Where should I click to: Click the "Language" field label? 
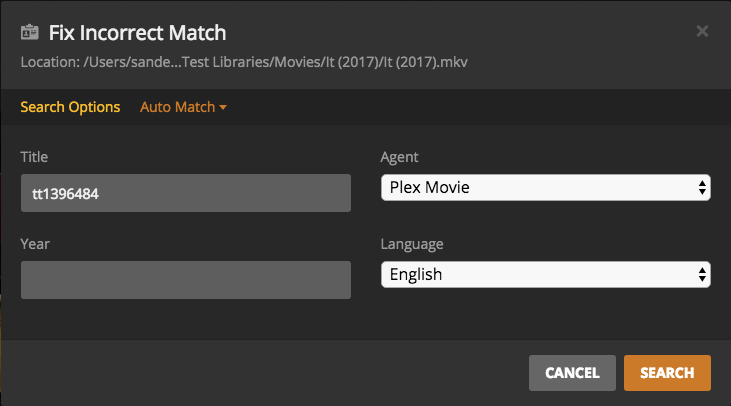pos(412,243)
